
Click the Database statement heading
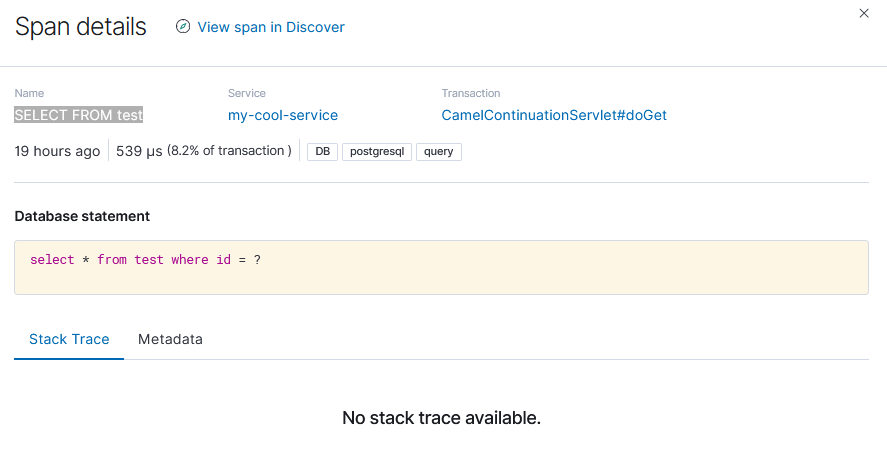pyautogui.click(x=82, y=216)
